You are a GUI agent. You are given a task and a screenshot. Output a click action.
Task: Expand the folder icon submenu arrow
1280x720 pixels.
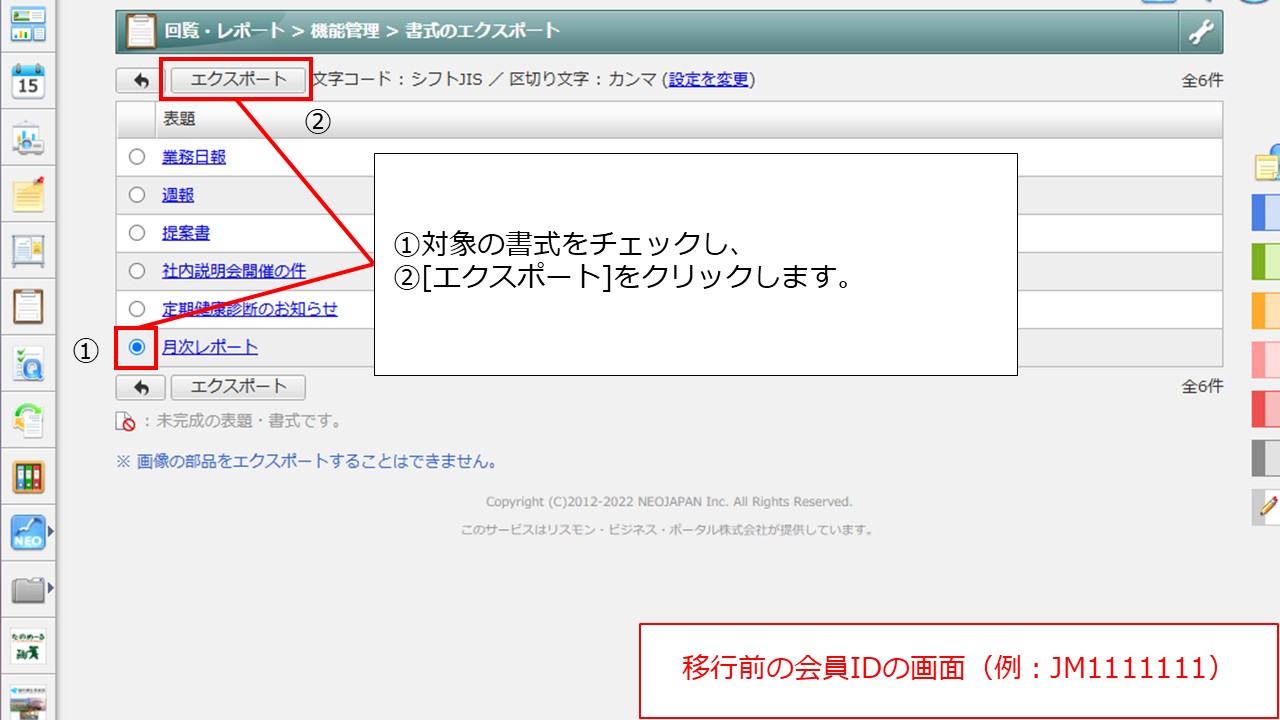[50, 590]
